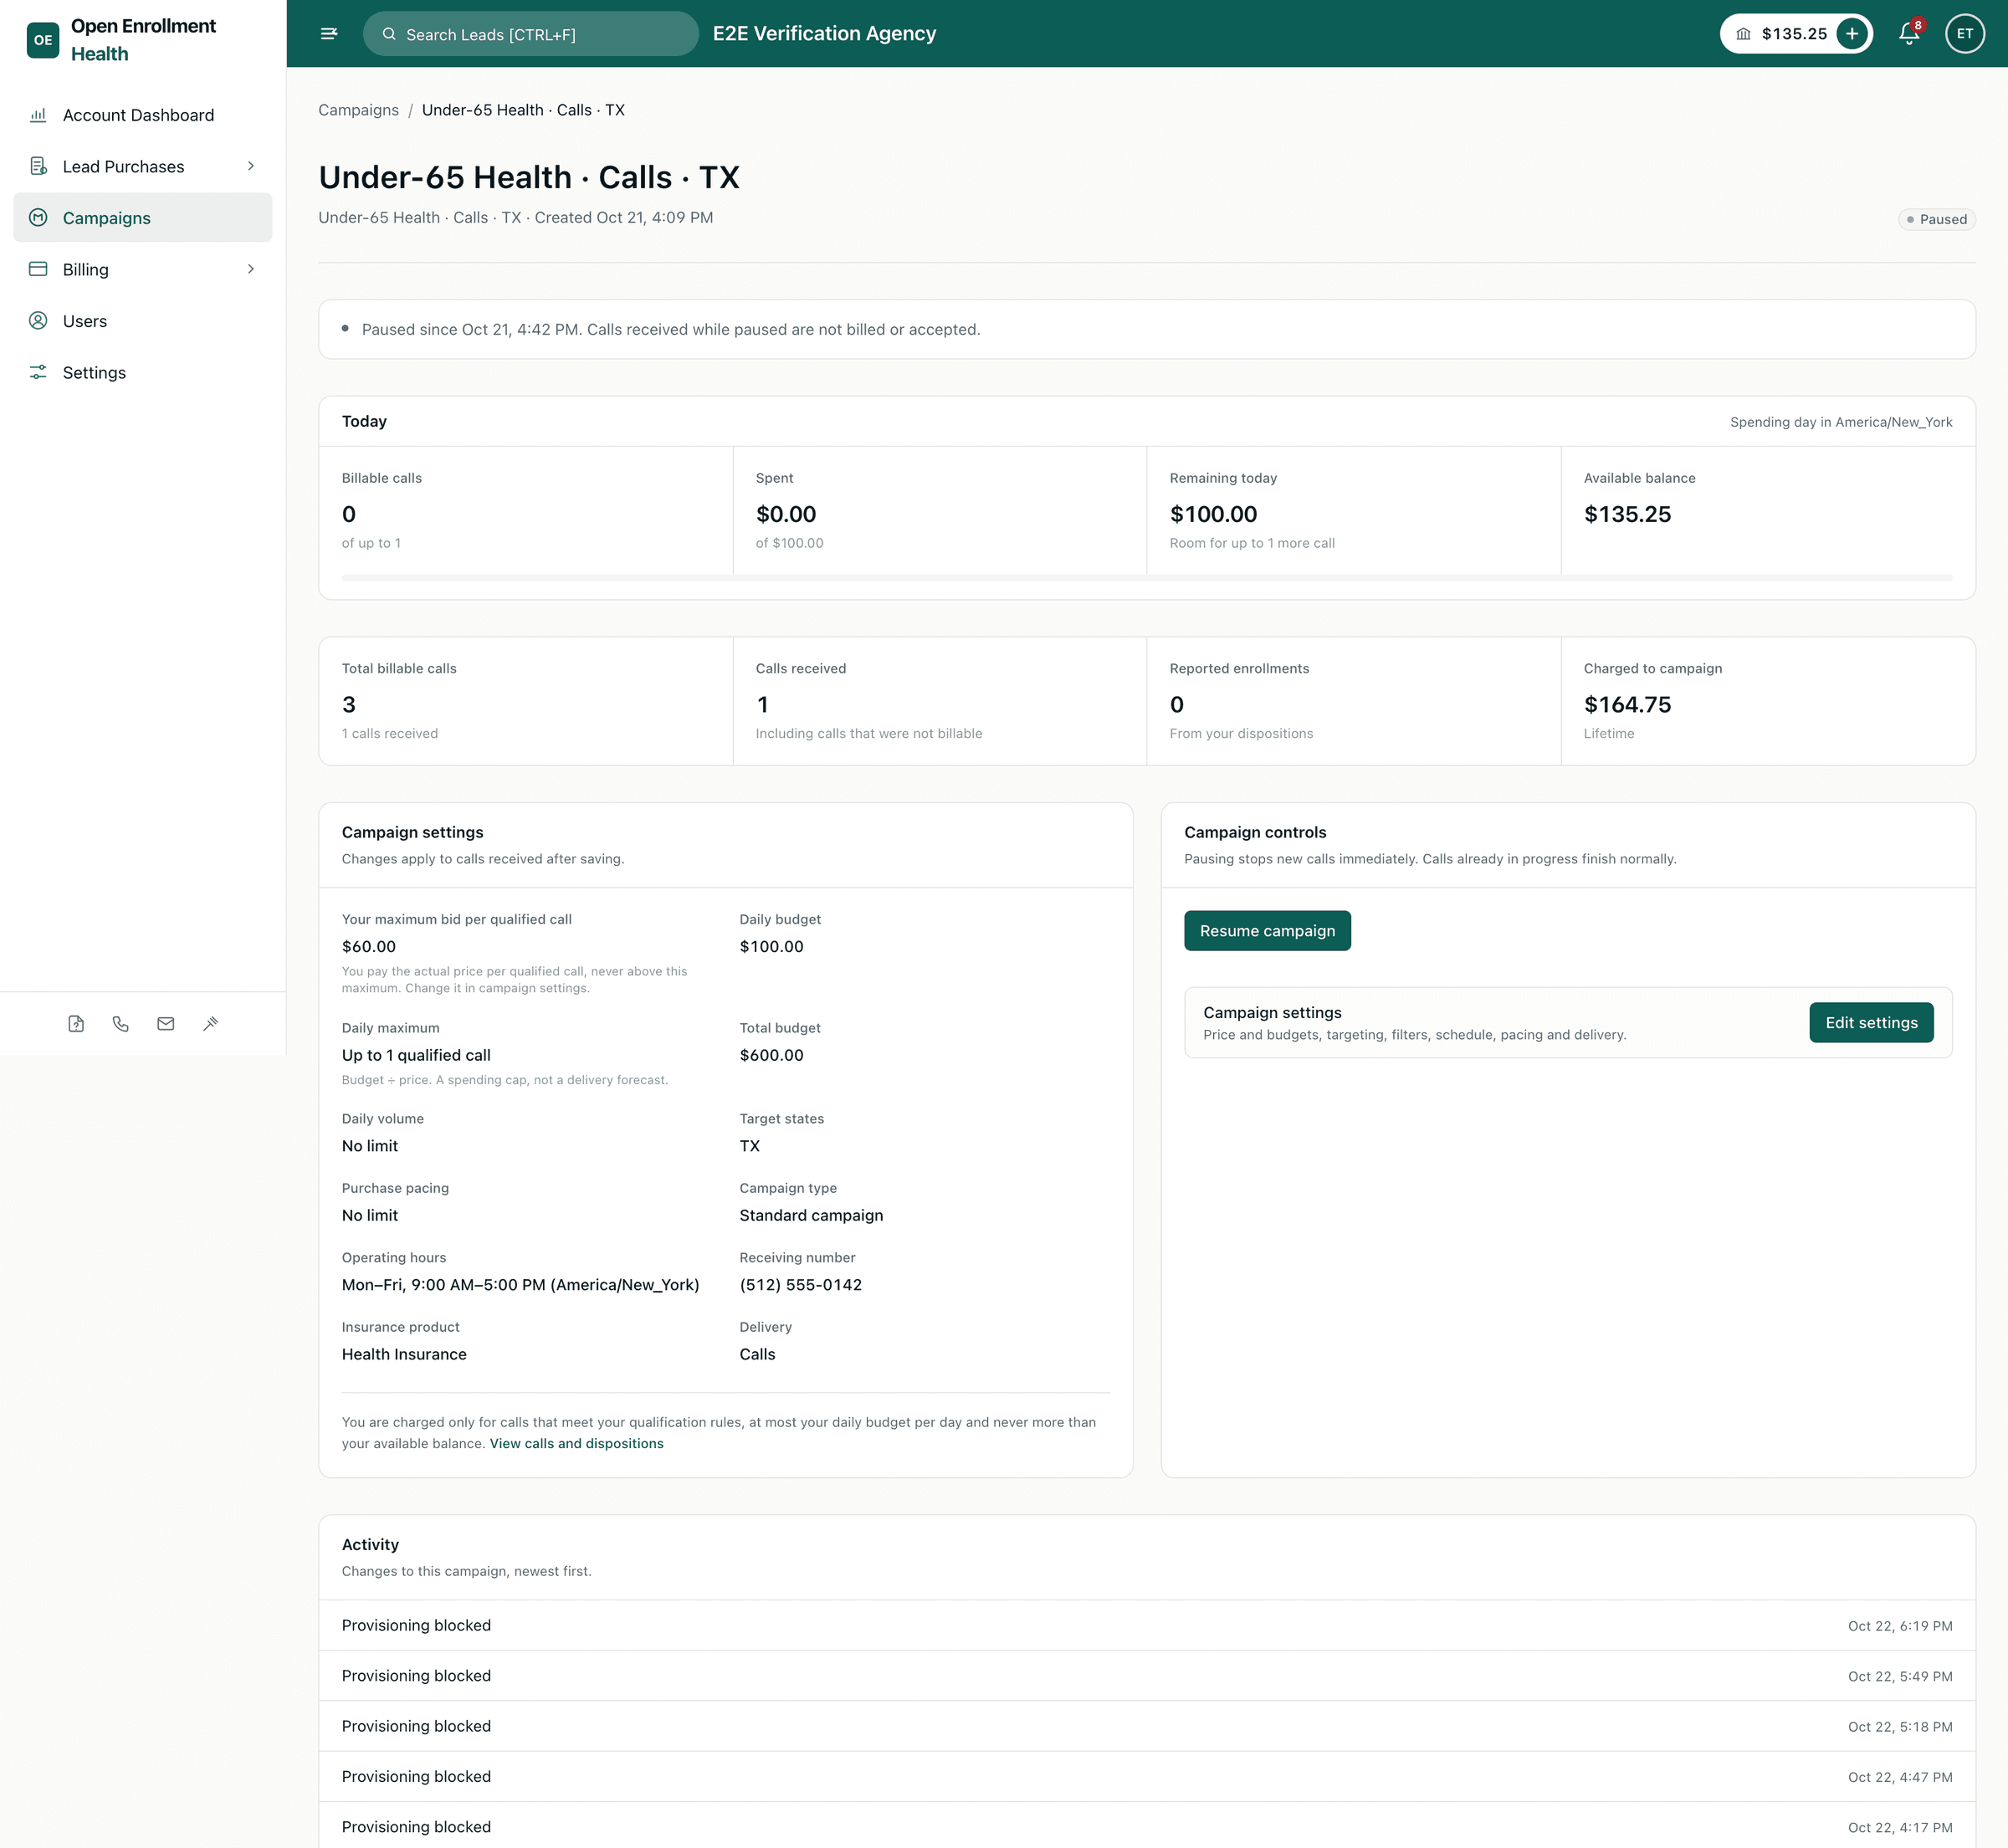Click the Lead Purchases document icon
The image size is (2008, 1848).
pos(38,166)
